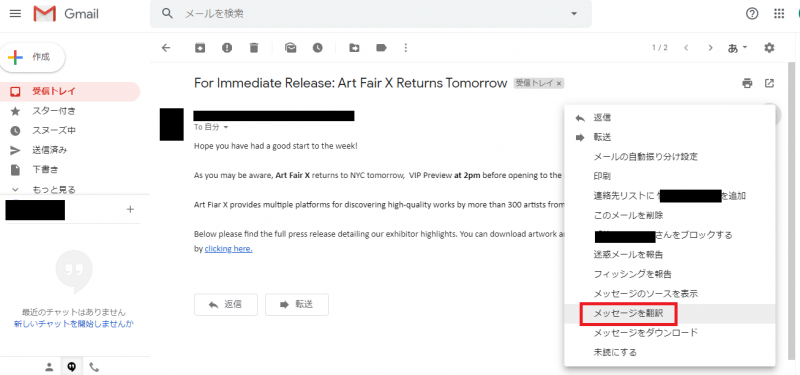Open the labels tag icon

381,47
